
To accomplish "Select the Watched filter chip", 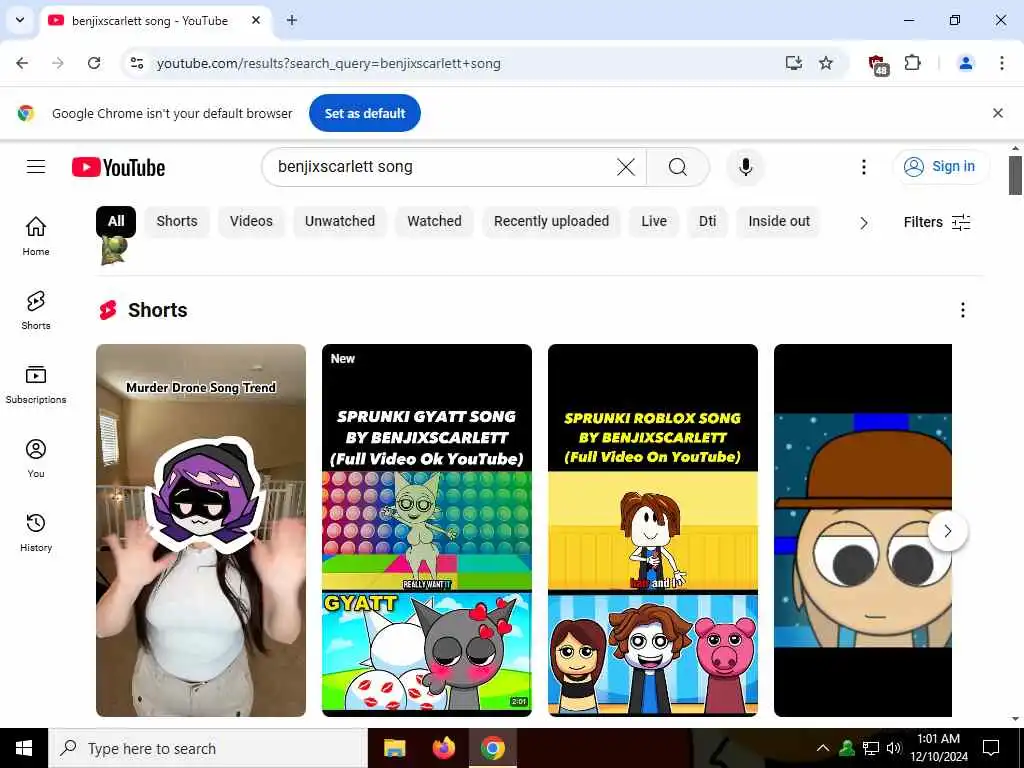I will [434, 221].
